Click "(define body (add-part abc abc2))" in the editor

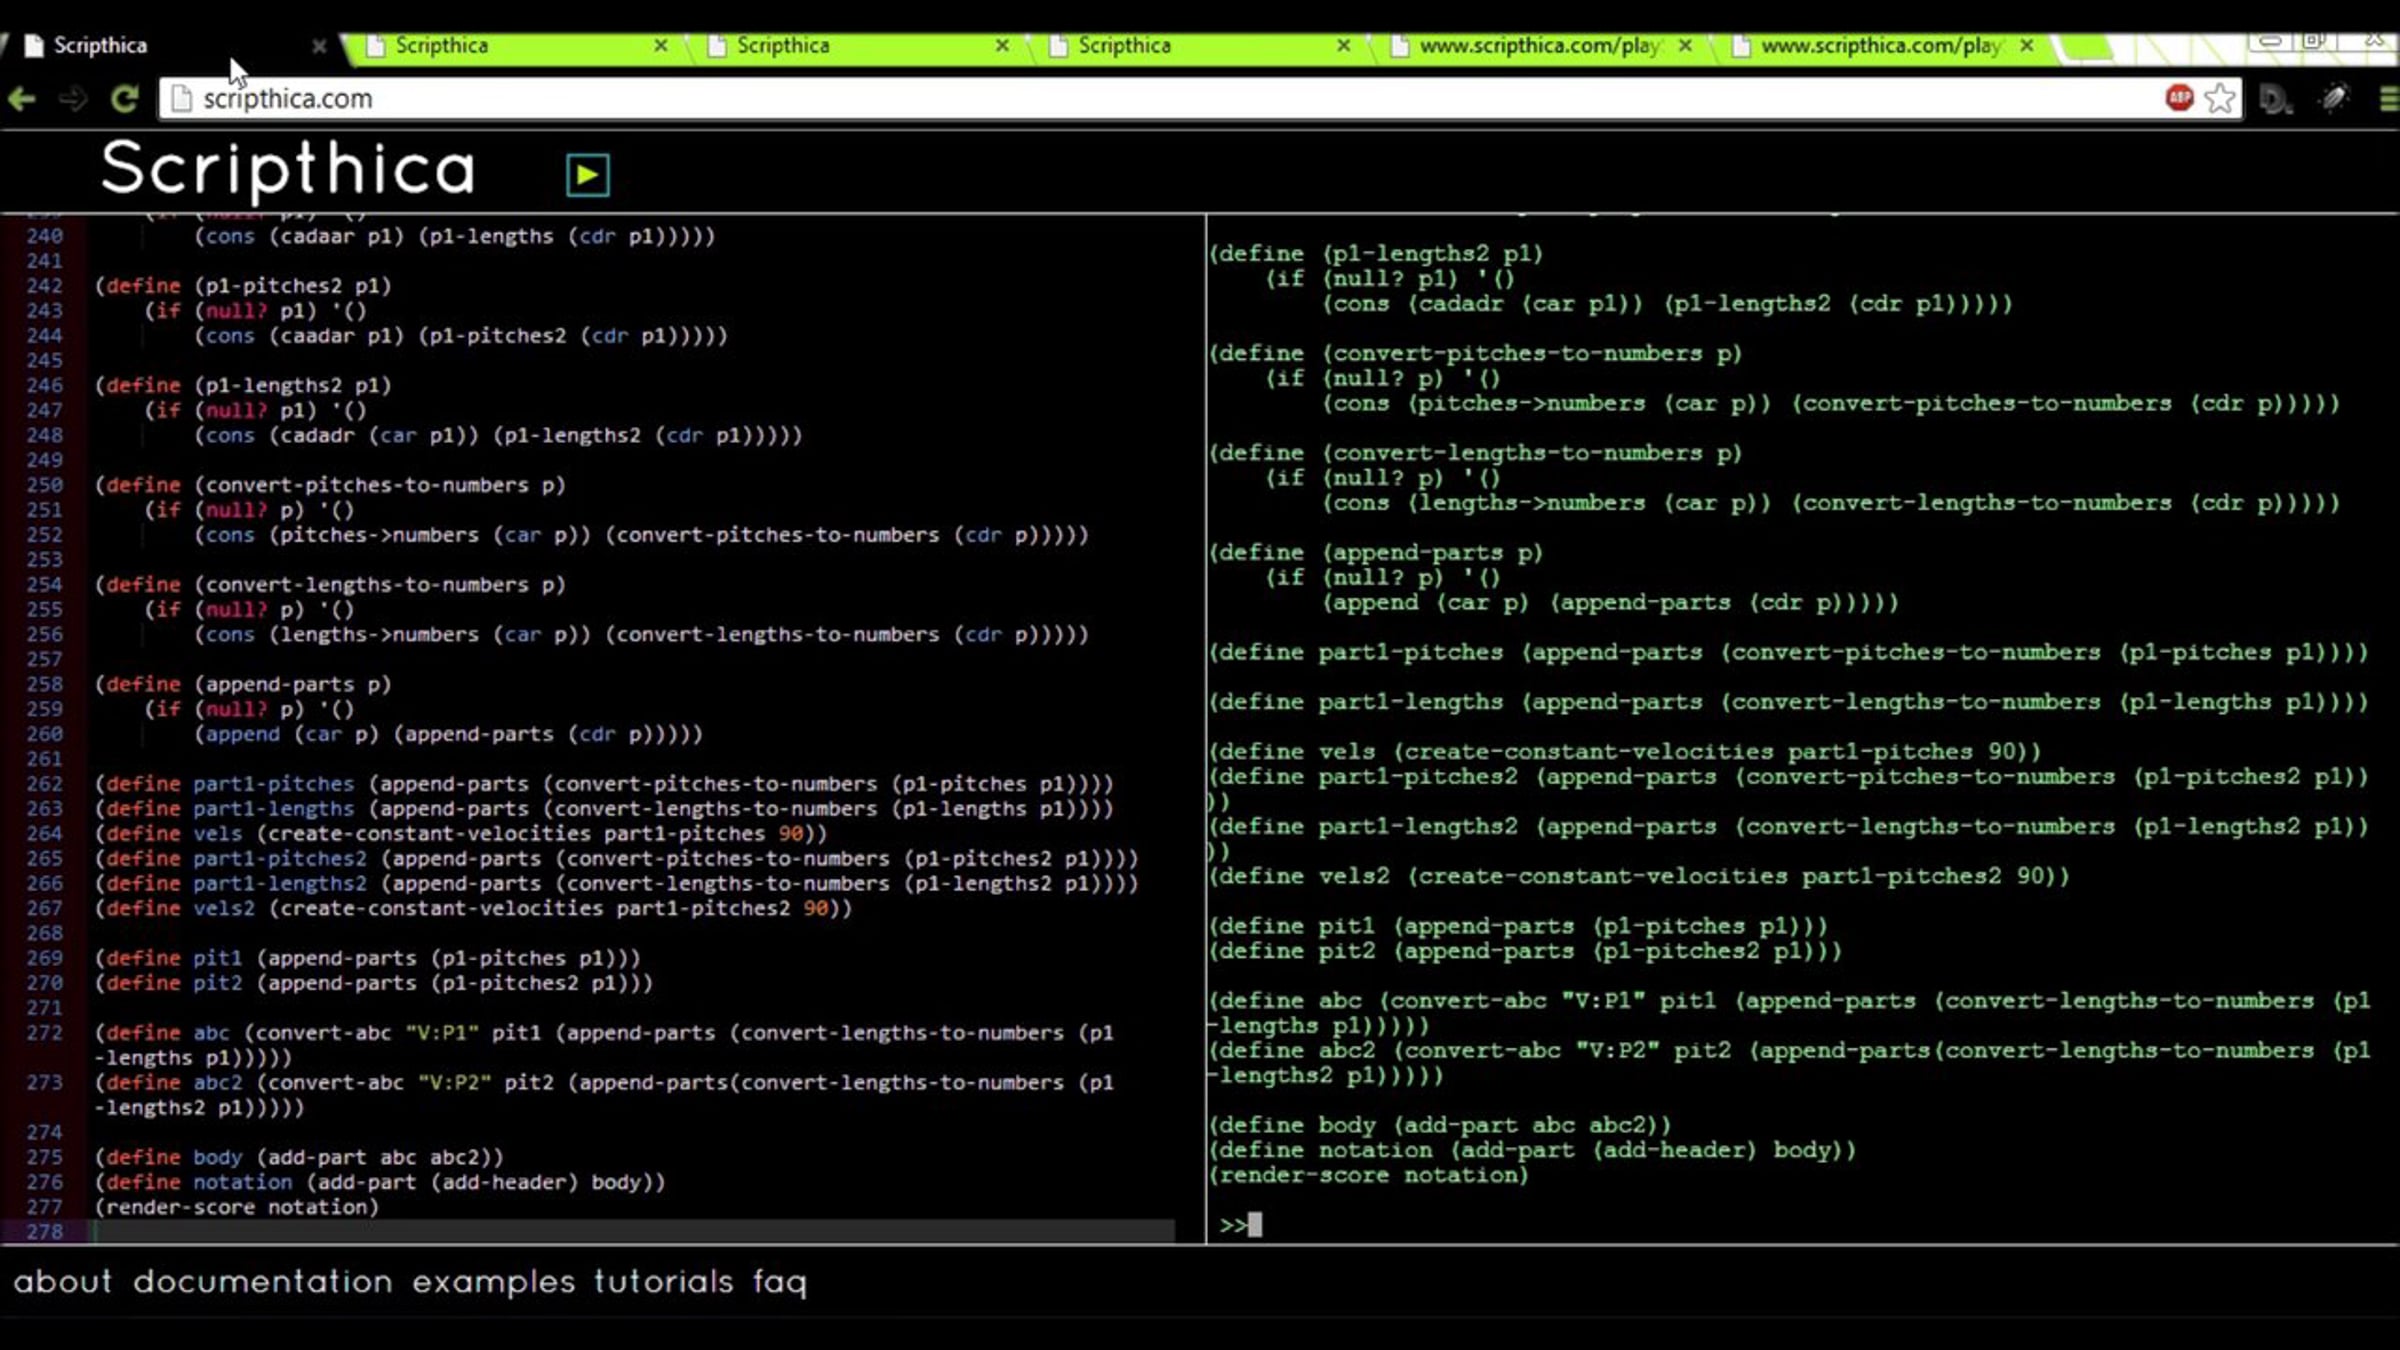pyautogui.click(x=299, y=1157)
